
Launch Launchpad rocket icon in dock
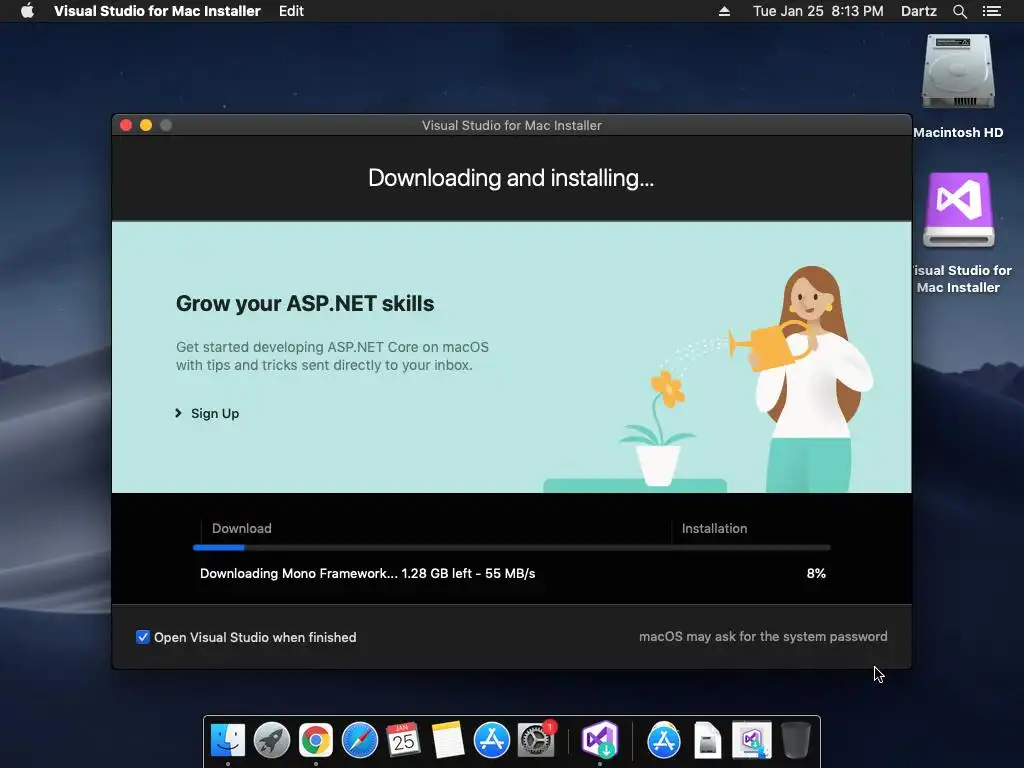coord(272,740)
